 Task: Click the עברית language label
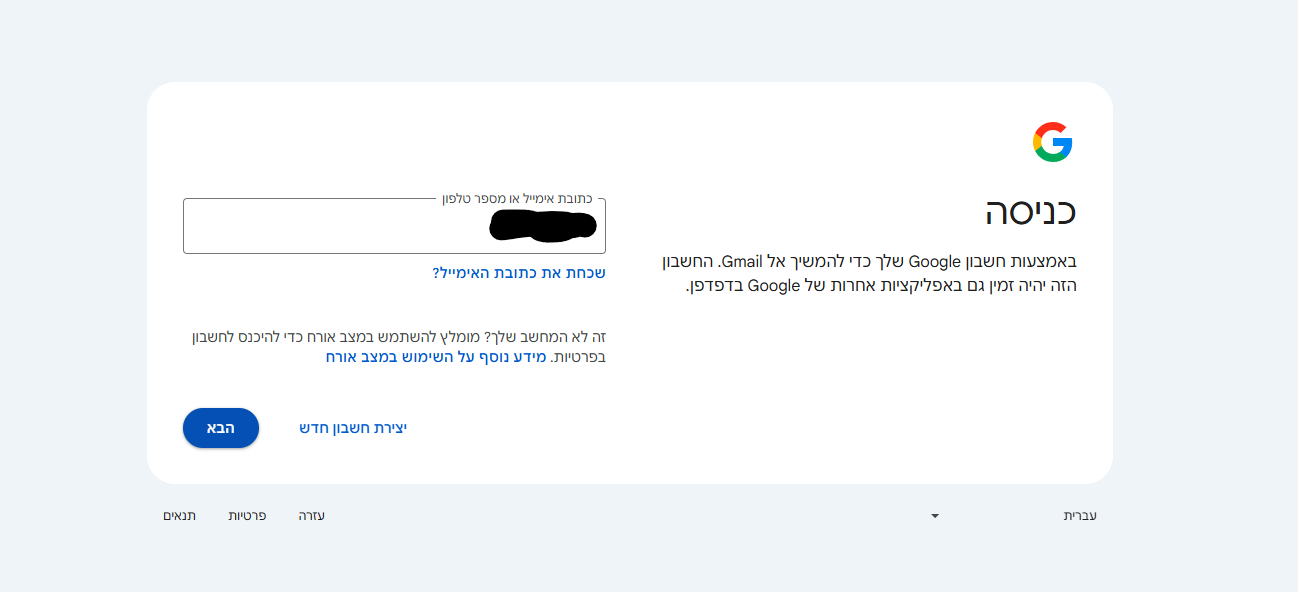(1081, 515)
